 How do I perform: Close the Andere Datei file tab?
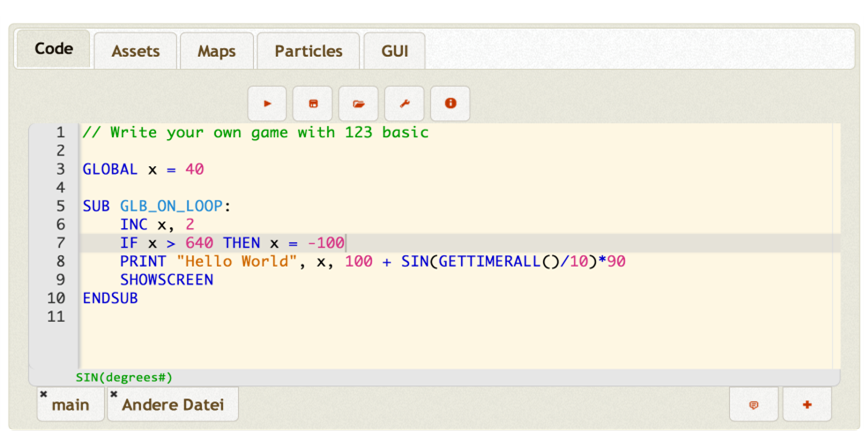pyautogui.click(x=114, y=394)
